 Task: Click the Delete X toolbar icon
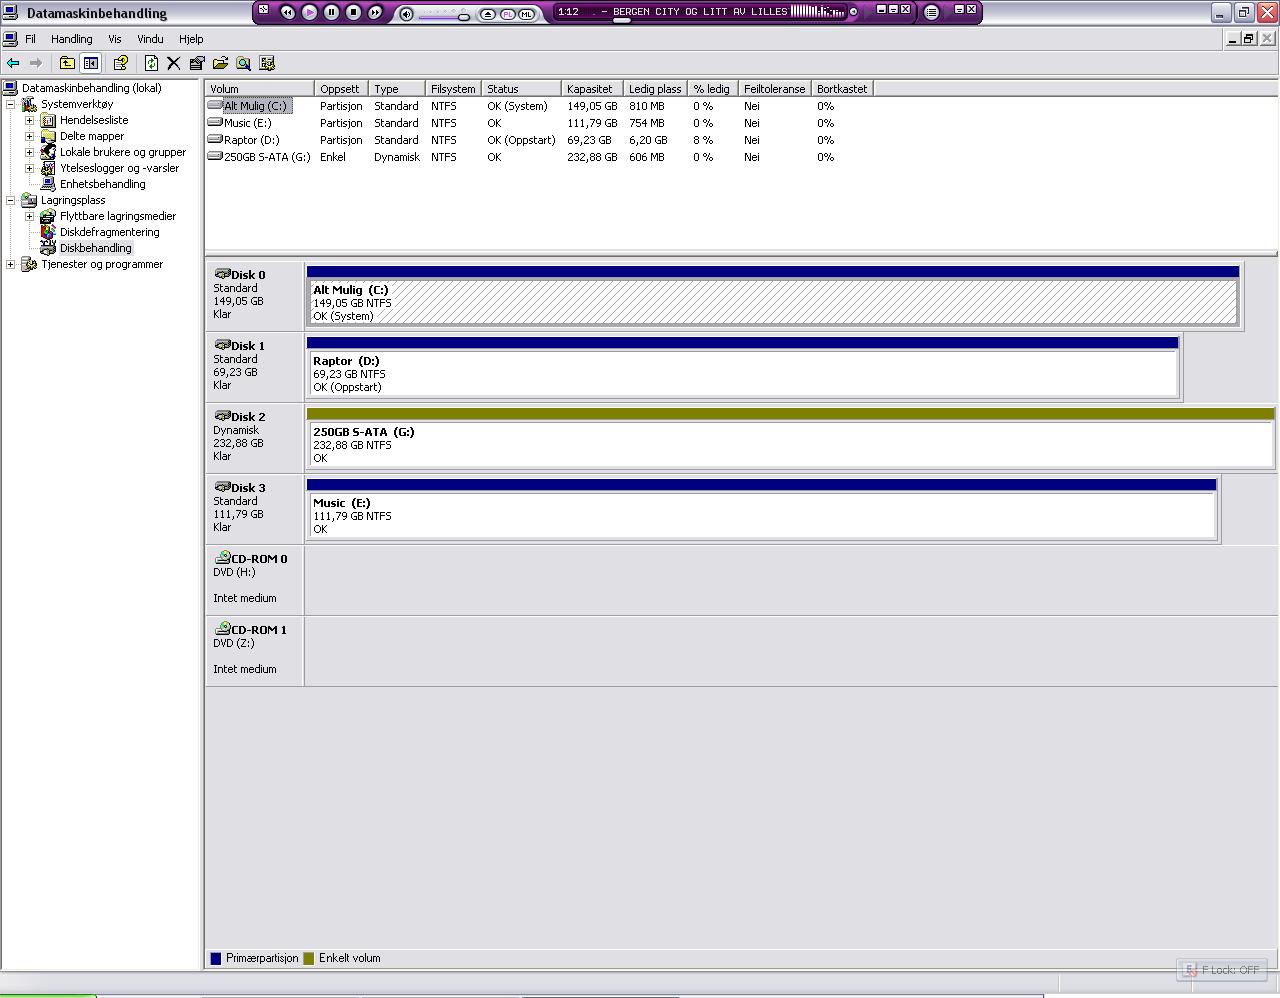[173, 63]
